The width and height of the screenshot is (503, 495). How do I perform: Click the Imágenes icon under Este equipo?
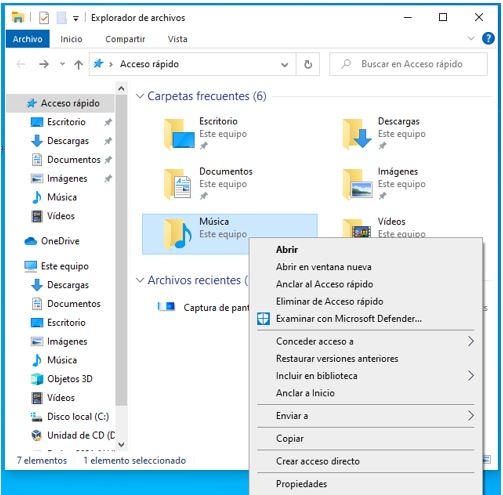tap(37, 341)
